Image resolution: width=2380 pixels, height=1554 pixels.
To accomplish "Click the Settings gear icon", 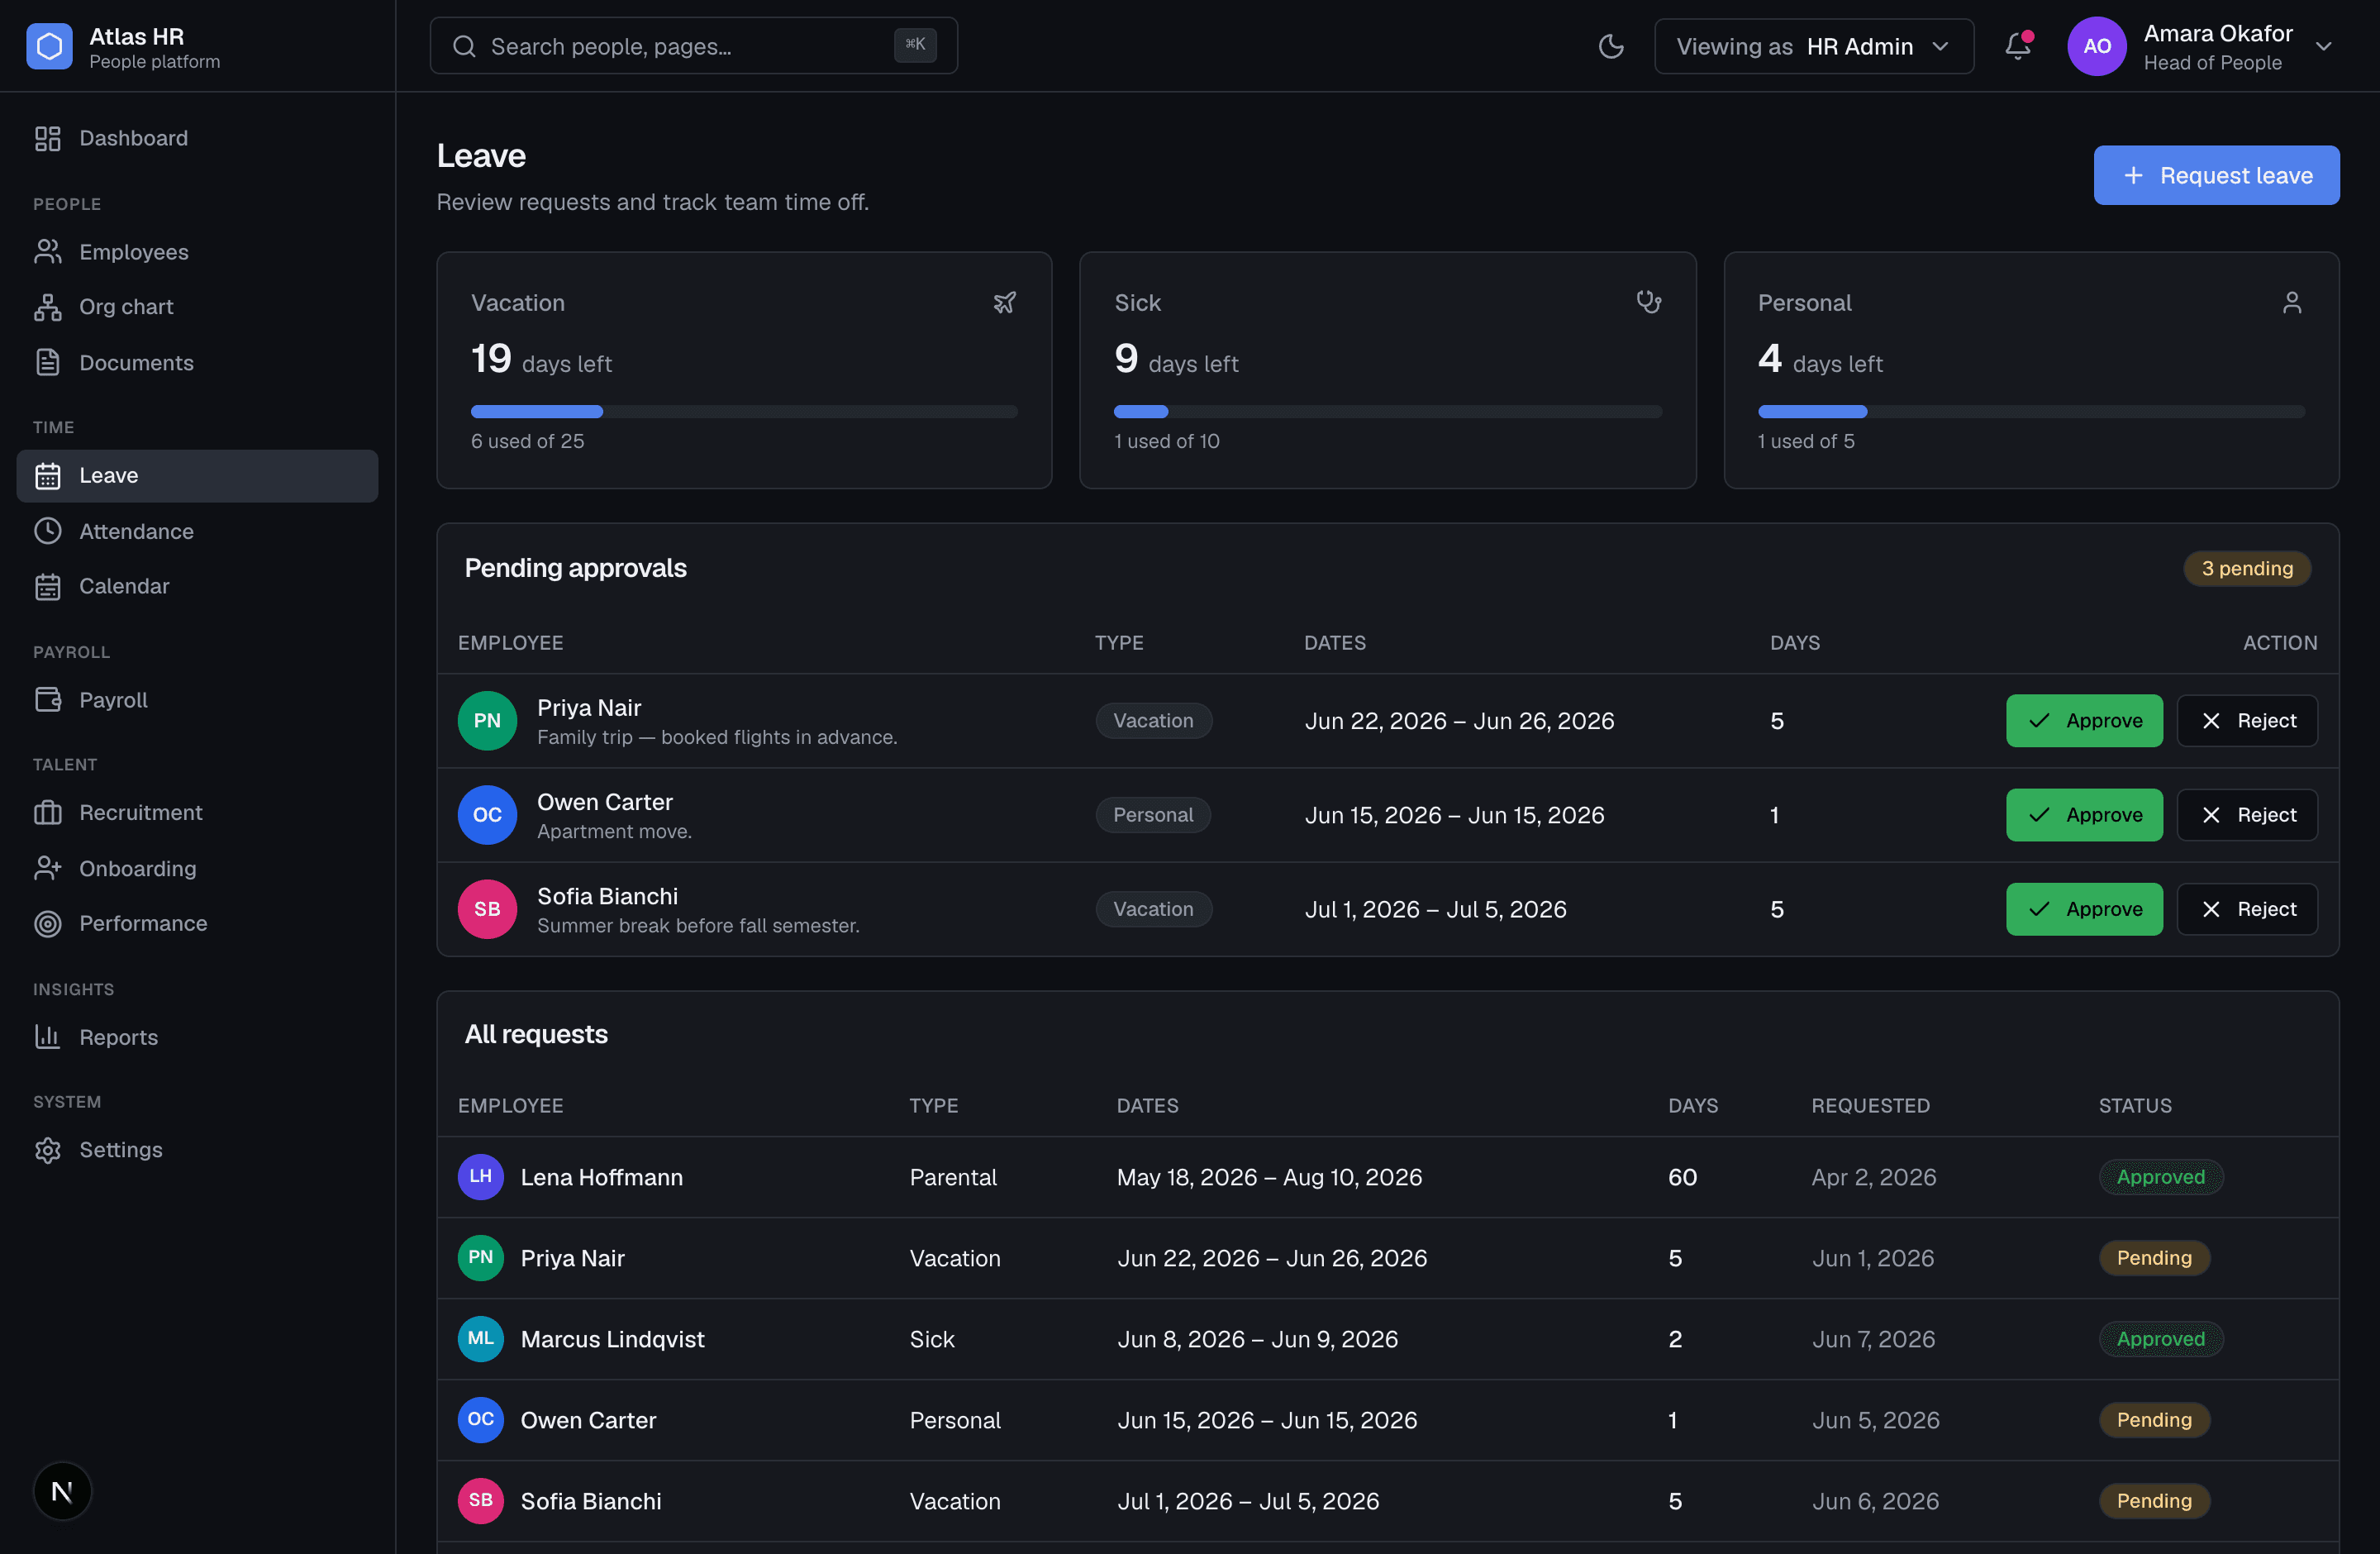I will [48, 1150].
